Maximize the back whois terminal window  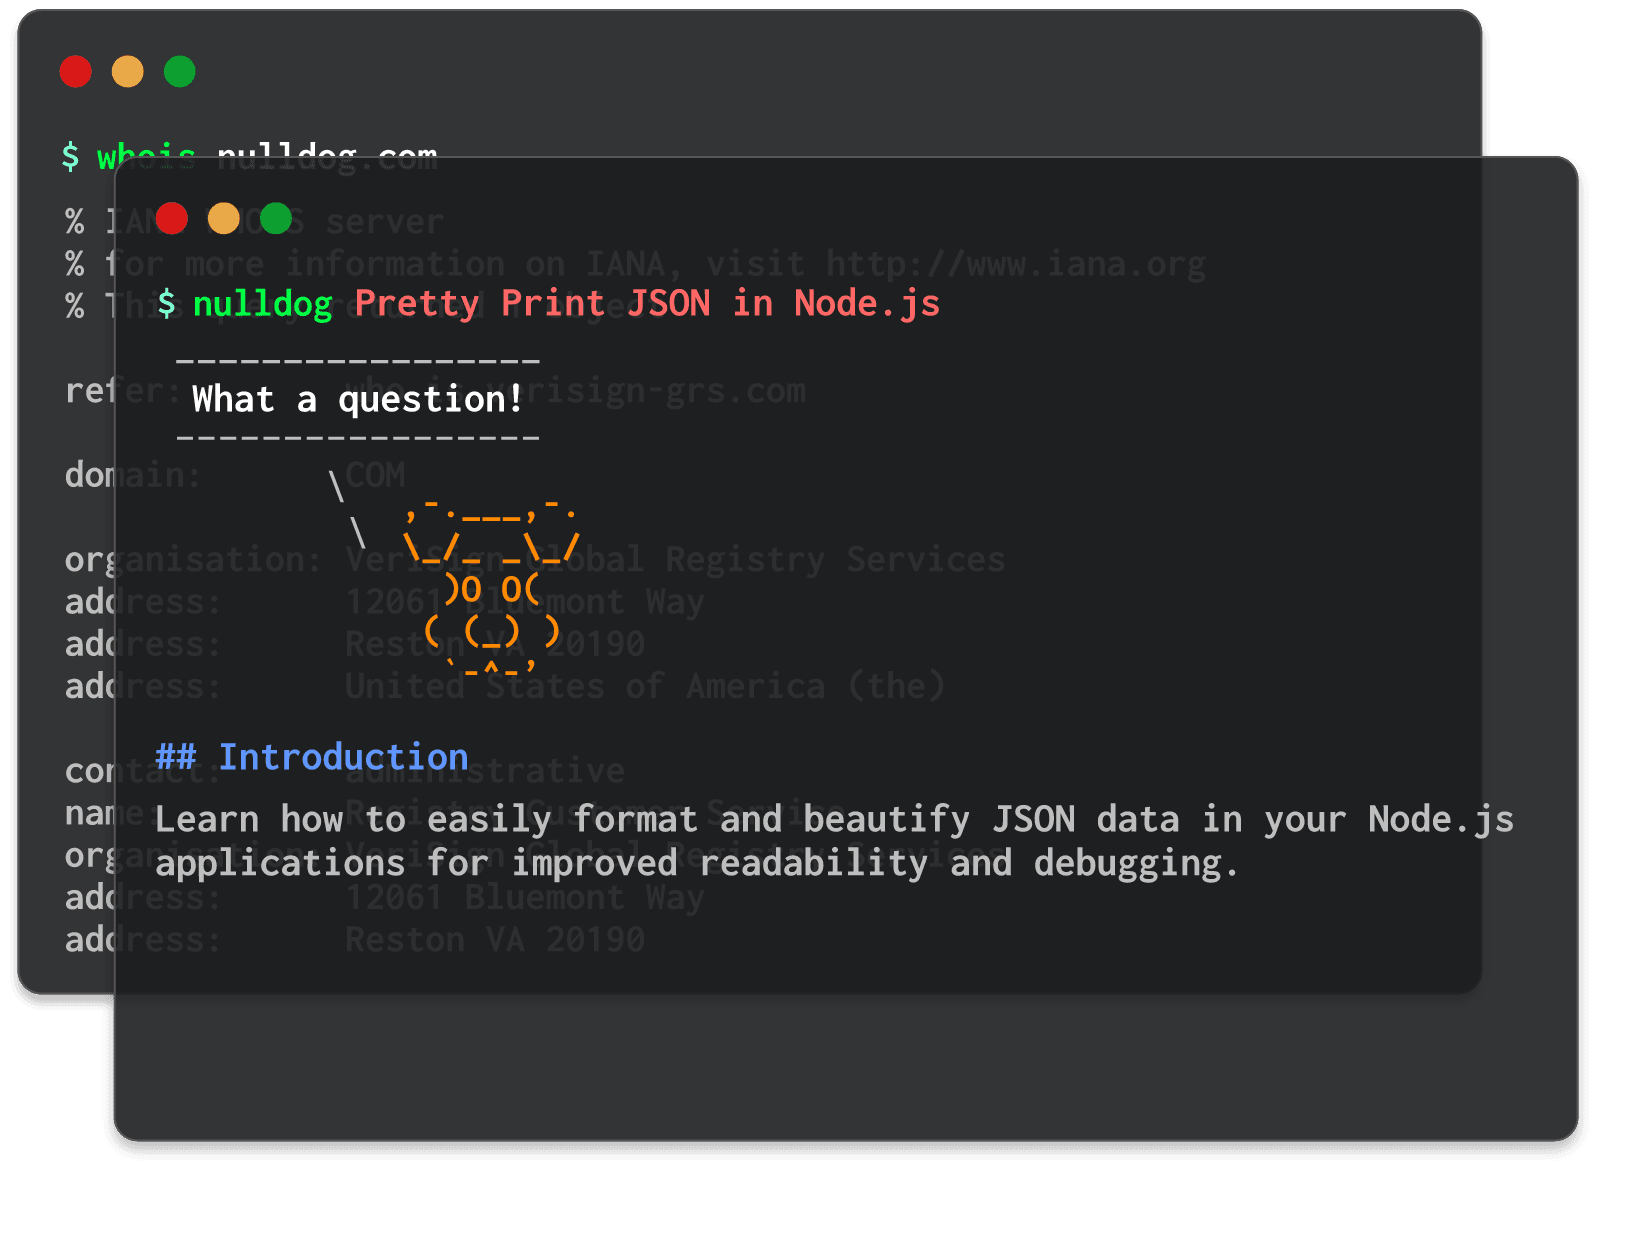pyautogui.click(x=180, y=72)
